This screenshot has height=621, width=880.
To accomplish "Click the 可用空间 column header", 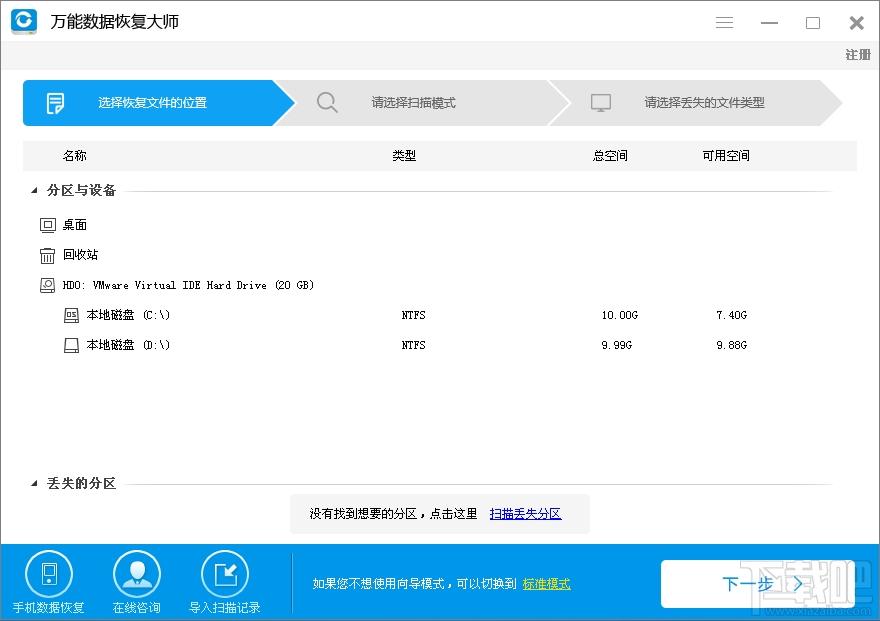I will pos(726,156).
